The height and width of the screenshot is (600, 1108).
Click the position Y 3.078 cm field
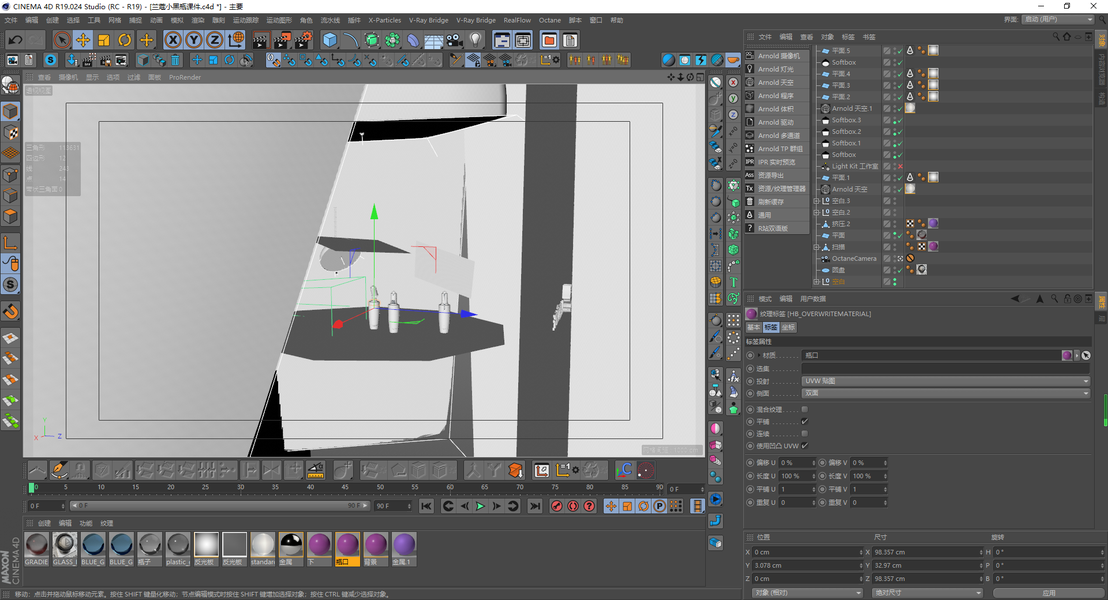[x=808, y=565]
